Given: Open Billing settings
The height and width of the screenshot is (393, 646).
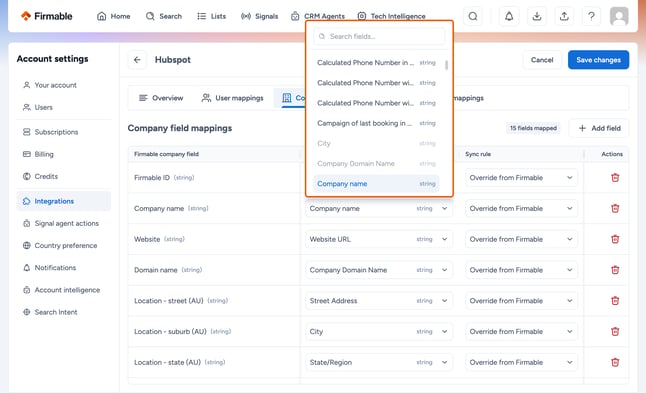Looking at the screenshot, I should tap(64, 154).
